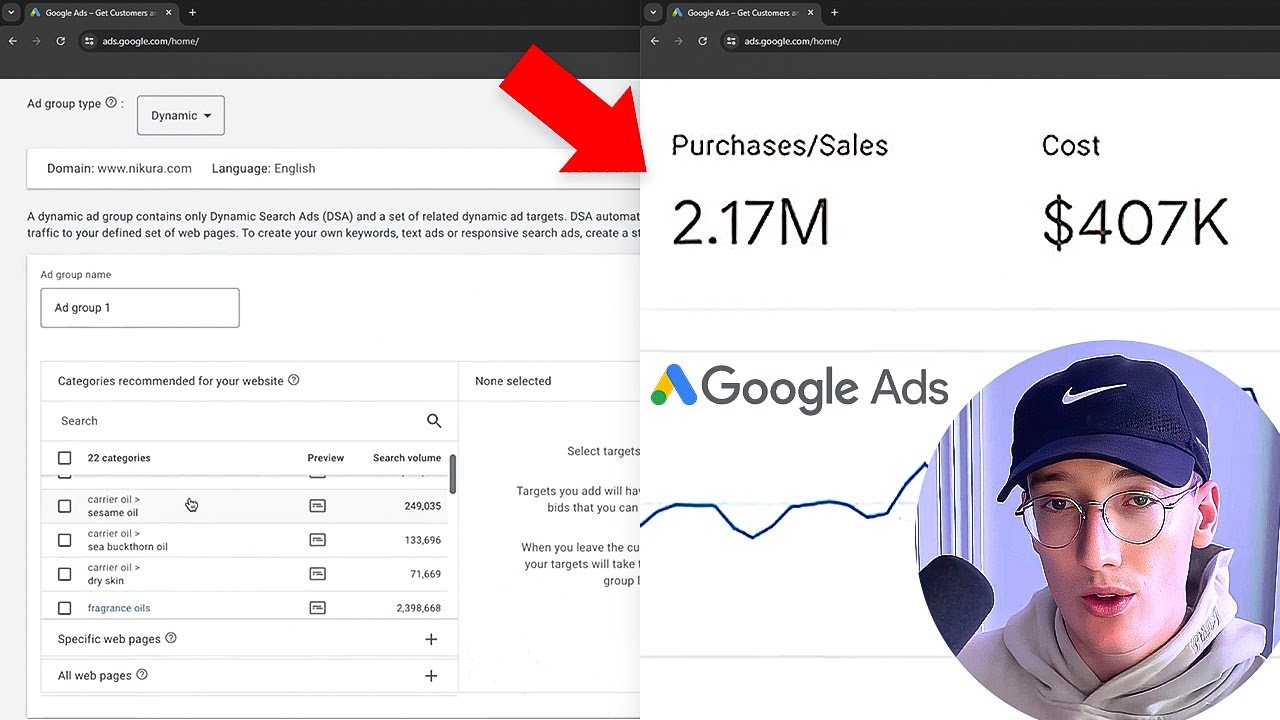Screen dimensions: 1280x720
Task: Open the fragrance oils category link
Action: click(119, 608)
